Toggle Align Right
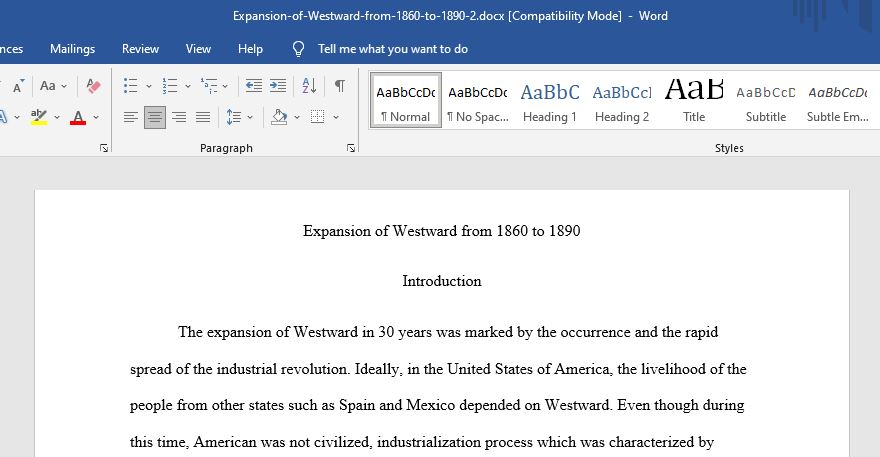 (179, 117)
